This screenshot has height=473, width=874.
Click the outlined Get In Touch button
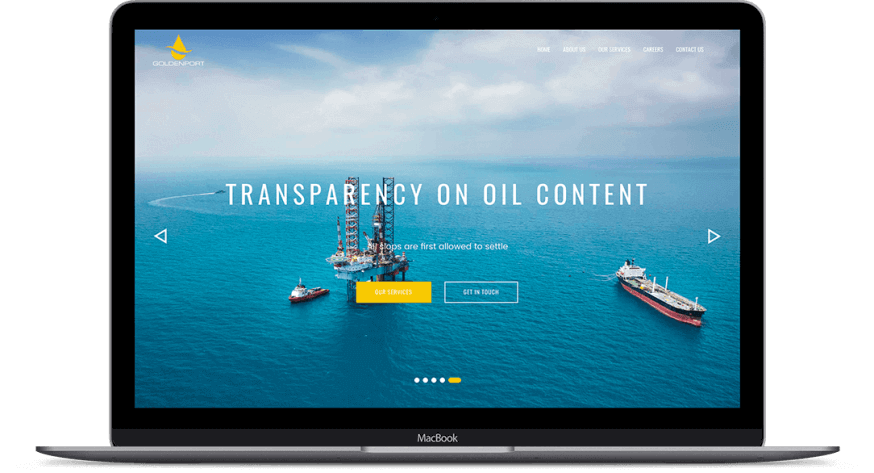[481, 292]
